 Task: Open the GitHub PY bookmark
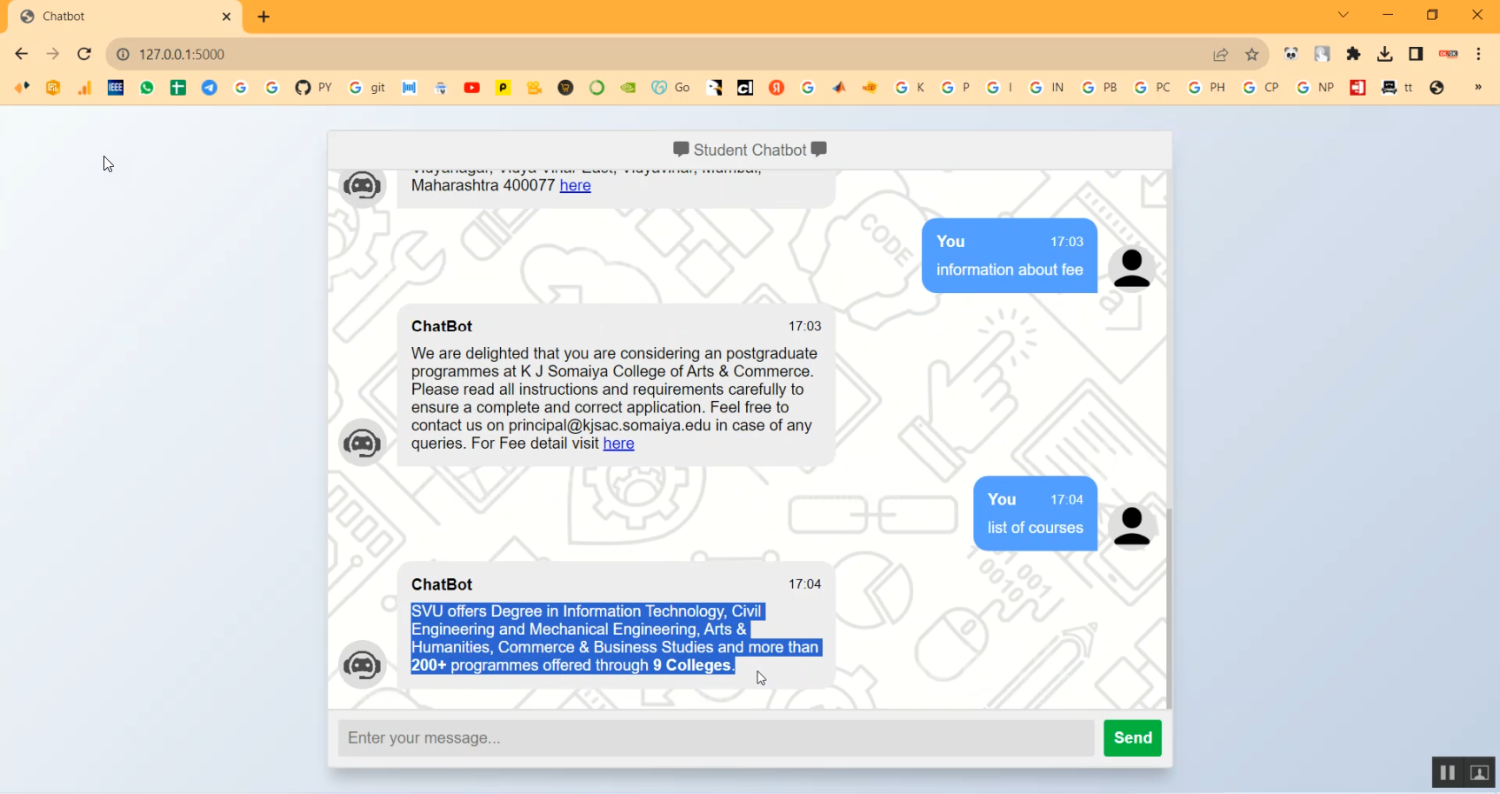point(314,88)
